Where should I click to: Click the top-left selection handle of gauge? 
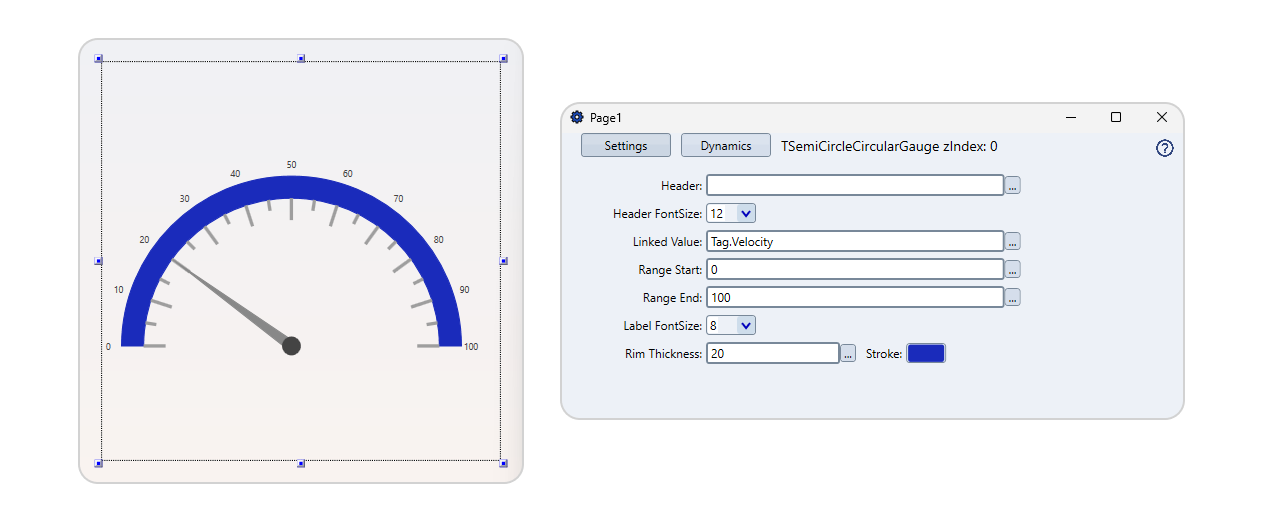pyautogui.click(x=98, y=59)
